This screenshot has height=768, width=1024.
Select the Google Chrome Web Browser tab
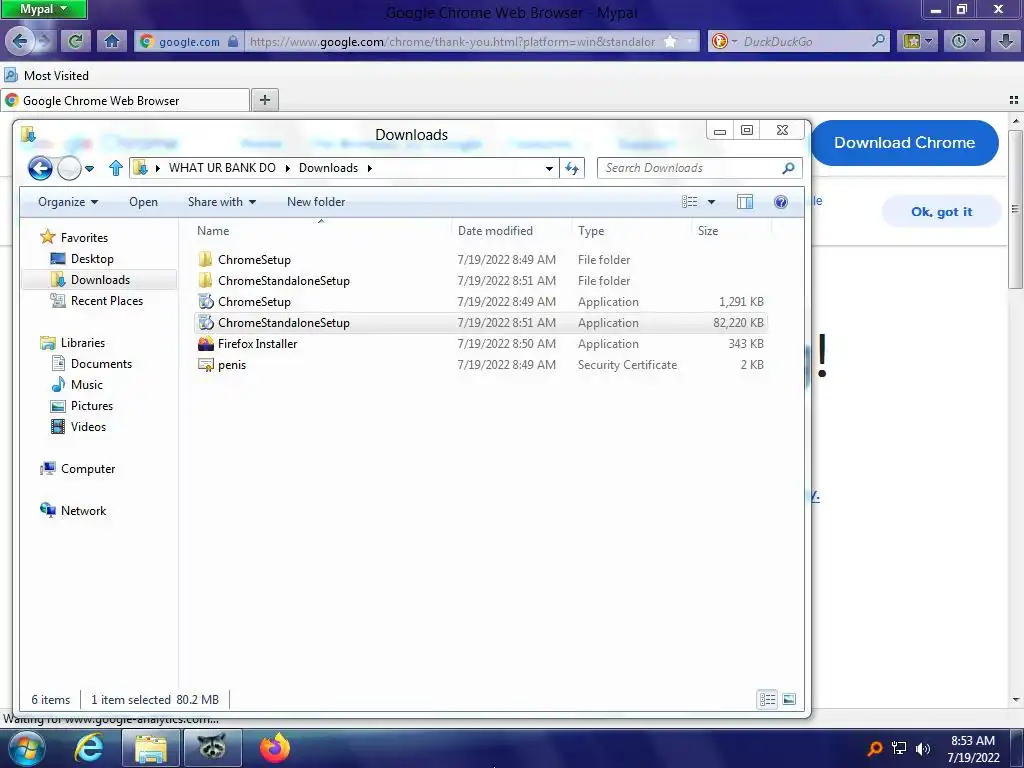point(125,100)
